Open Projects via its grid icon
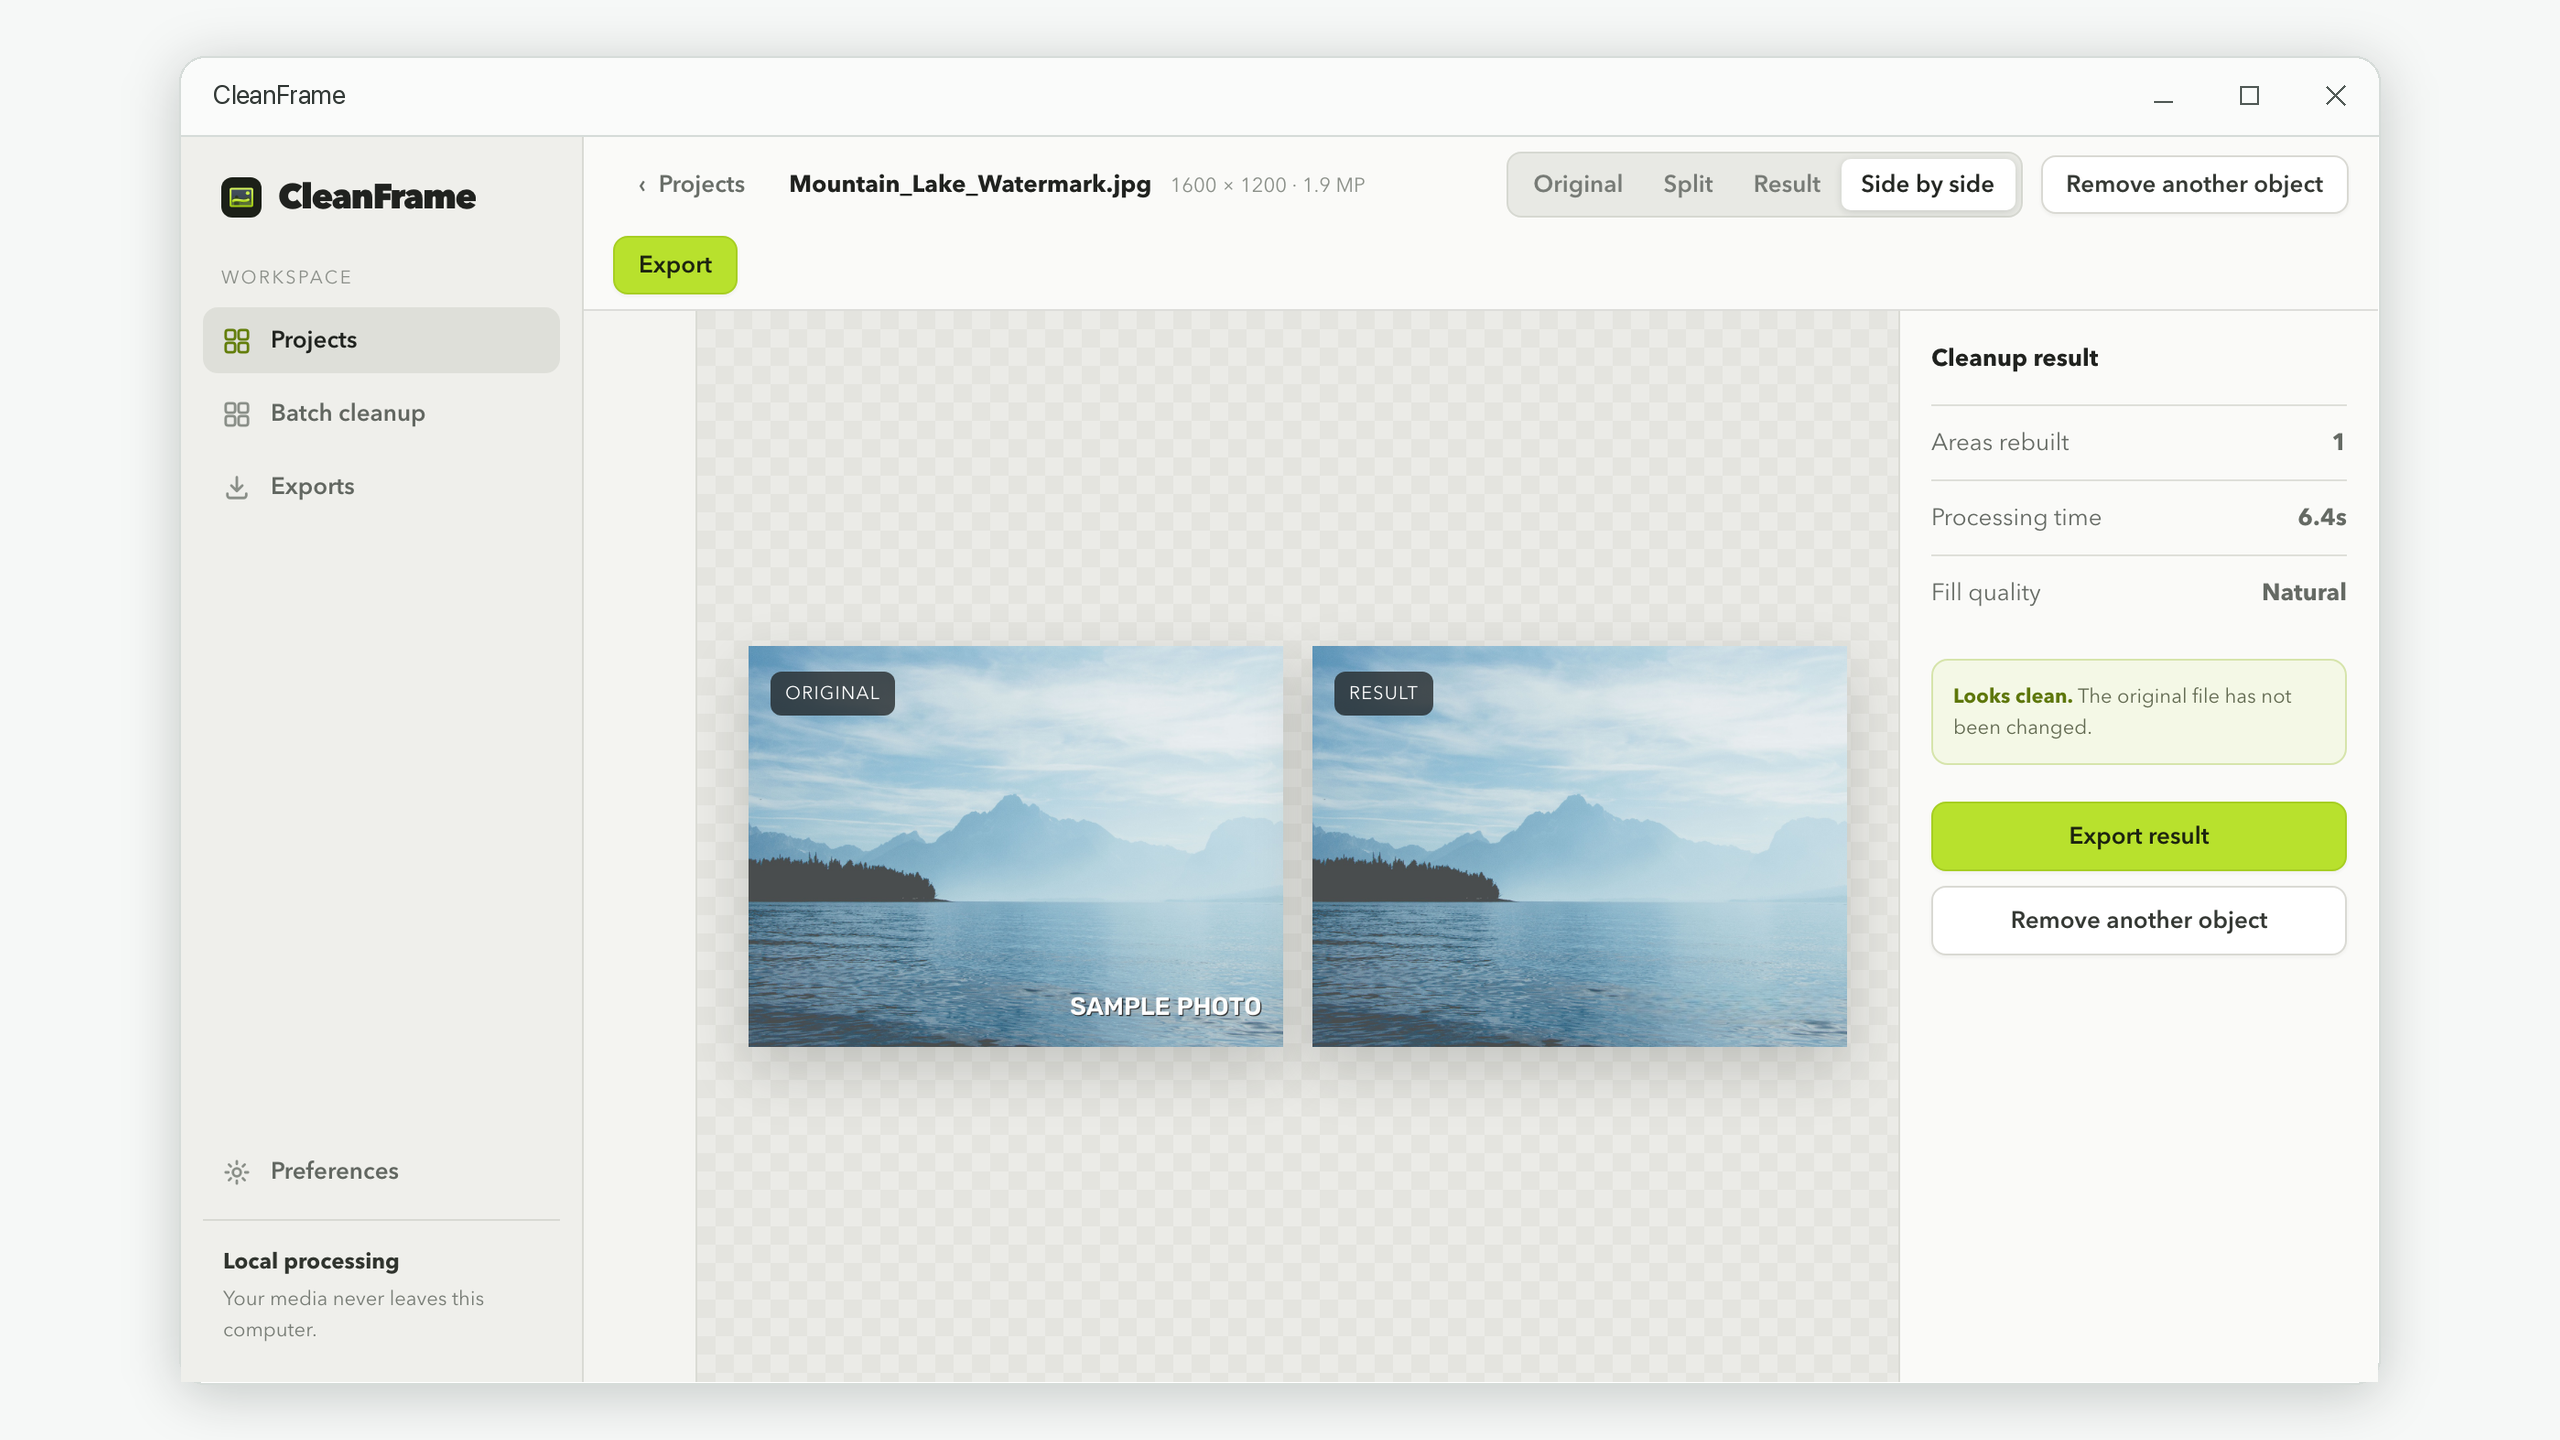2560x1440 pixels. pos(237,341)
